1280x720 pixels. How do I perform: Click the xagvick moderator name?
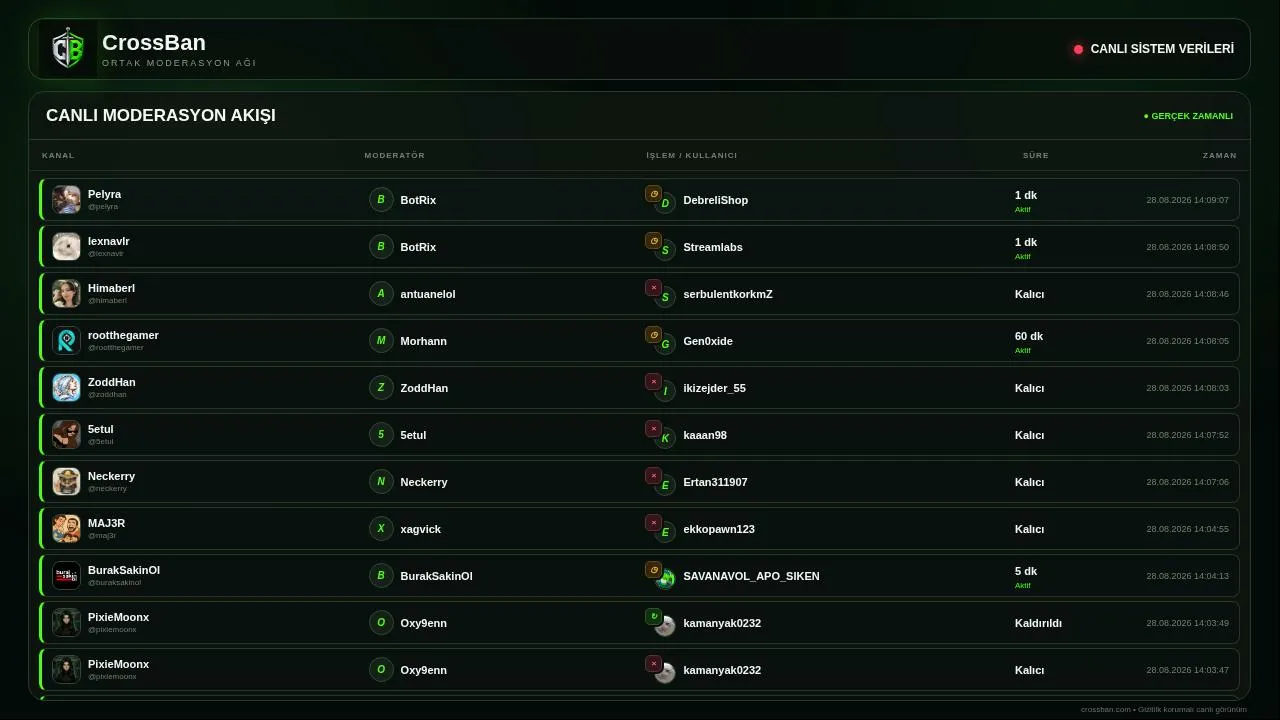(x=420, y=529)
